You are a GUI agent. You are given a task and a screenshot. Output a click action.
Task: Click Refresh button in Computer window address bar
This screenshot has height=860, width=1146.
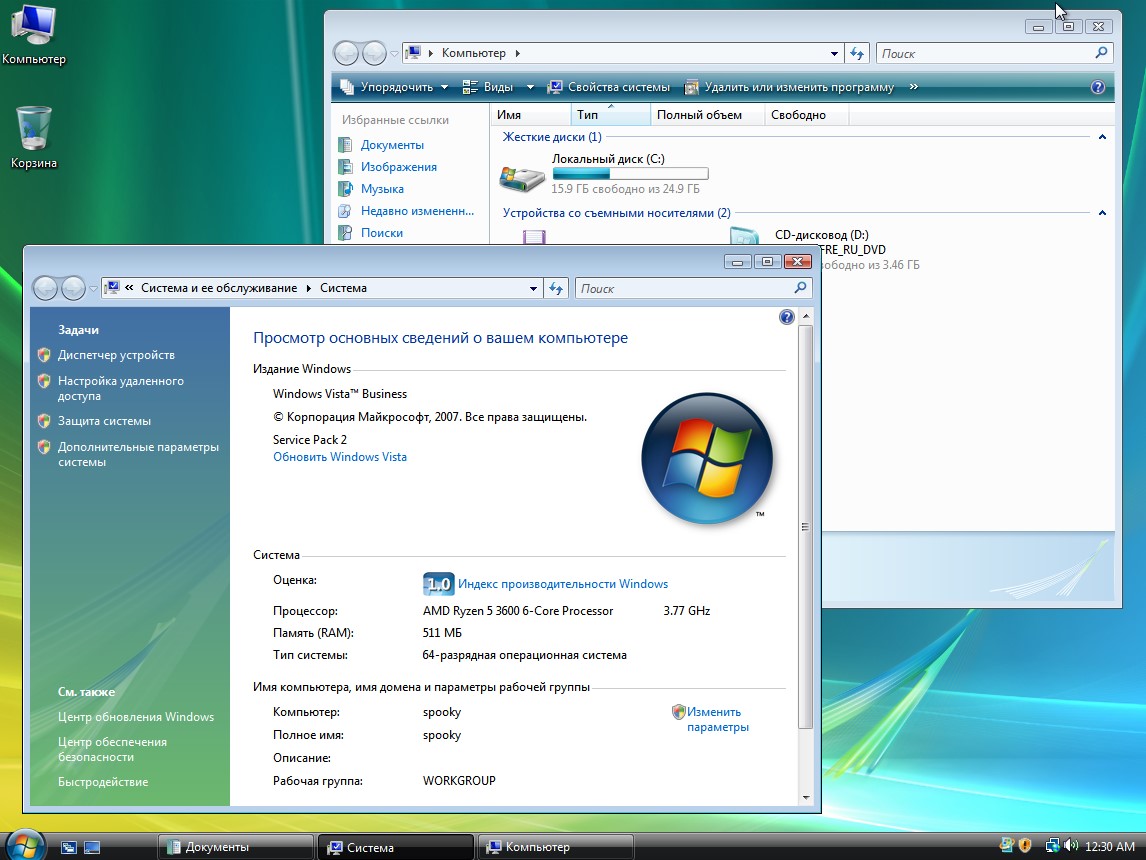[857, 53]
